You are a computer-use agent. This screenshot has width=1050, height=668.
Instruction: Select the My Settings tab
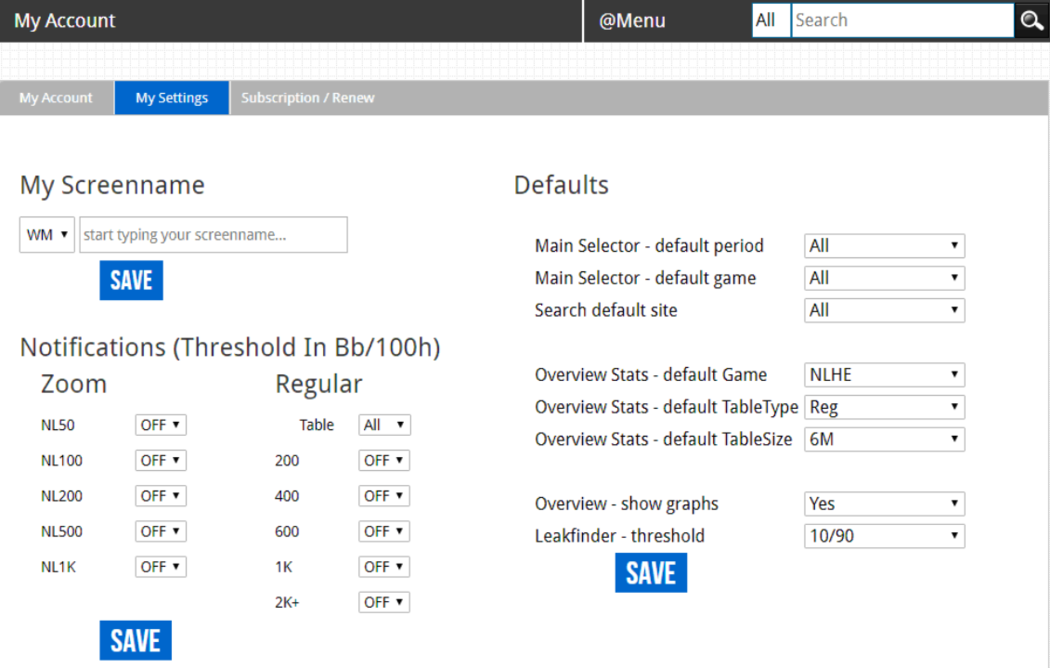coord(172,98)
